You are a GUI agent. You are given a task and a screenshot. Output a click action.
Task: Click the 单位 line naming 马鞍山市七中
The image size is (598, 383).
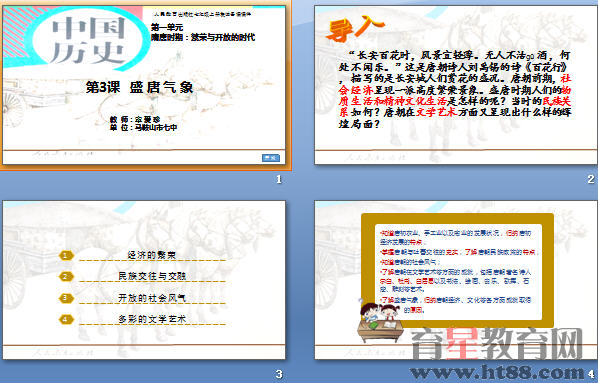coord(144,128)
